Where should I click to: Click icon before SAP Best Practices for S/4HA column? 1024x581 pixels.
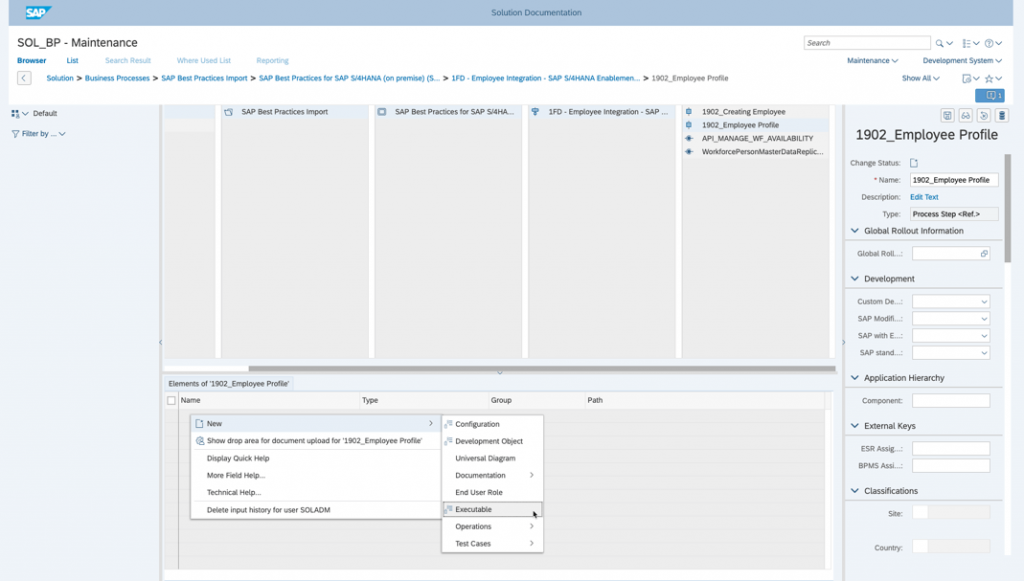pos(382,112)
